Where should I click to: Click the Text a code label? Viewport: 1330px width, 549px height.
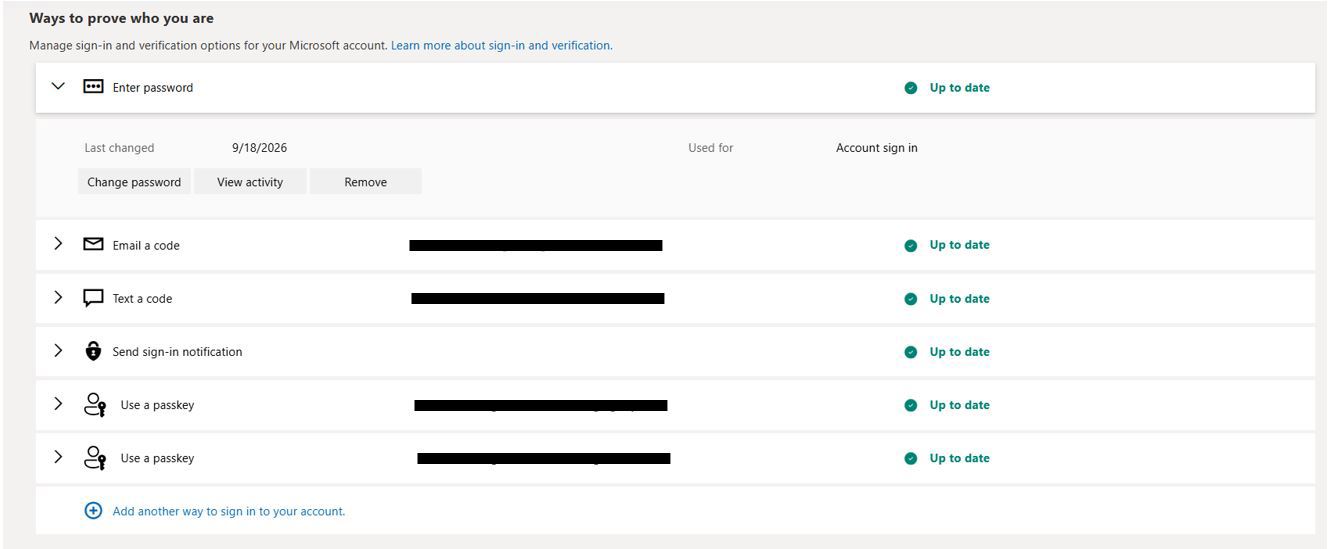click(142, 299)
